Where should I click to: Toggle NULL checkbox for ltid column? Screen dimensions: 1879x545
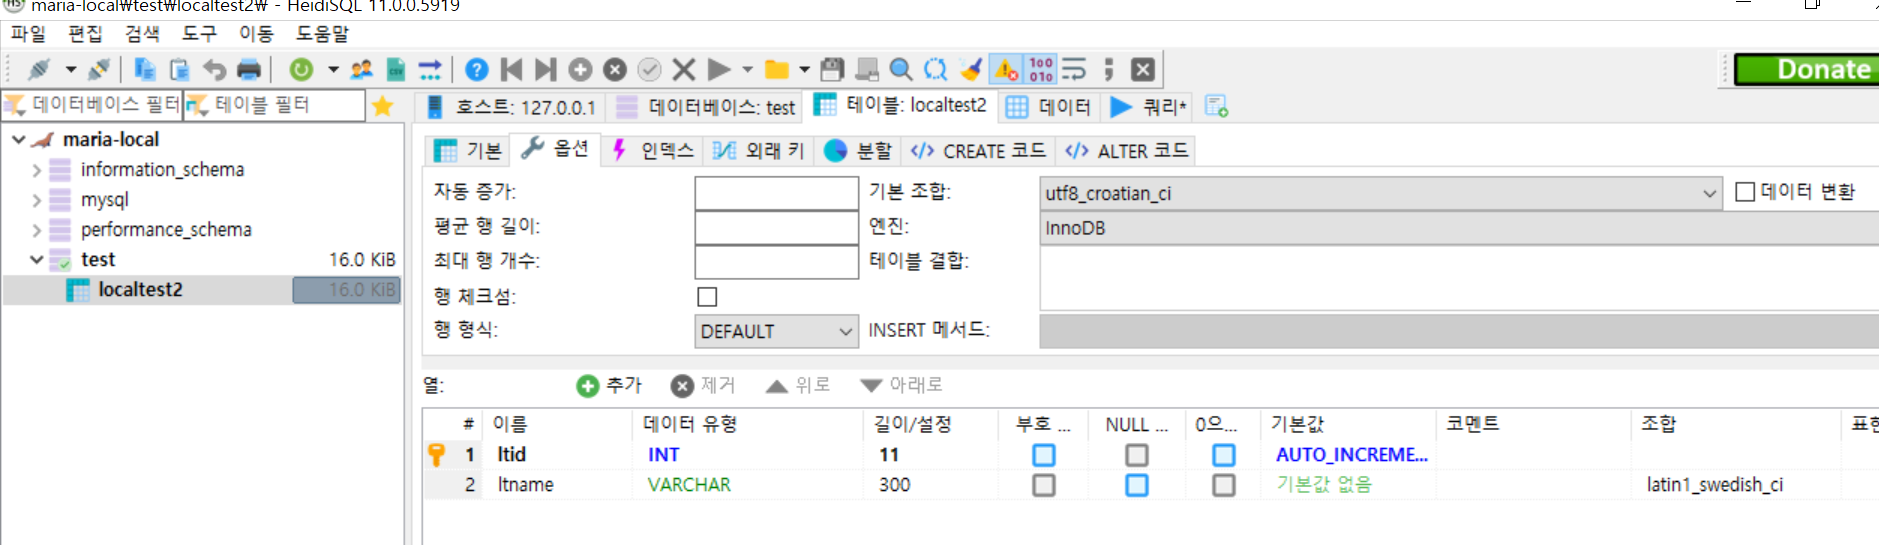[x=1137, y=455]
